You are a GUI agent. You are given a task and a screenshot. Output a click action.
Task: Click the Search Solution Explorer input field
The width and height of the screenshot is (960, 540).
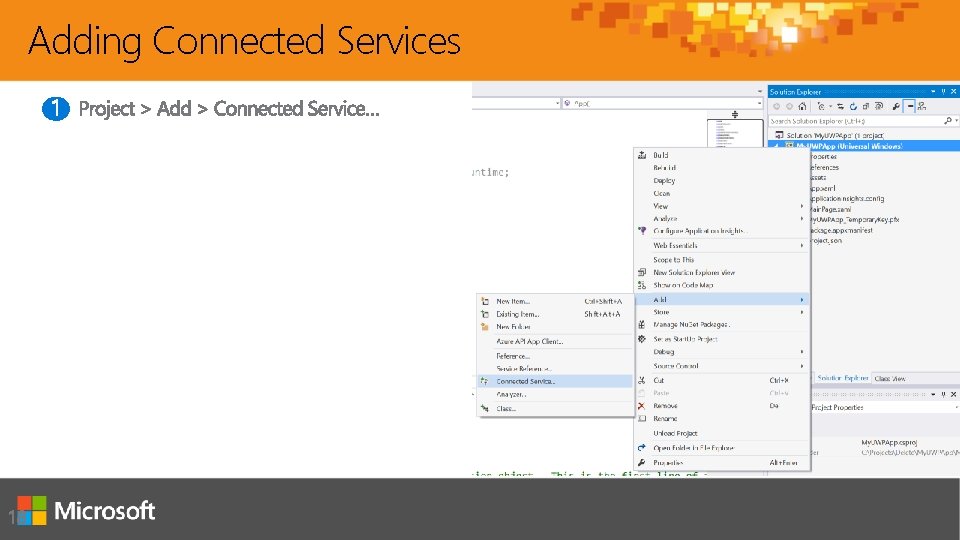(x=856, y=121)
